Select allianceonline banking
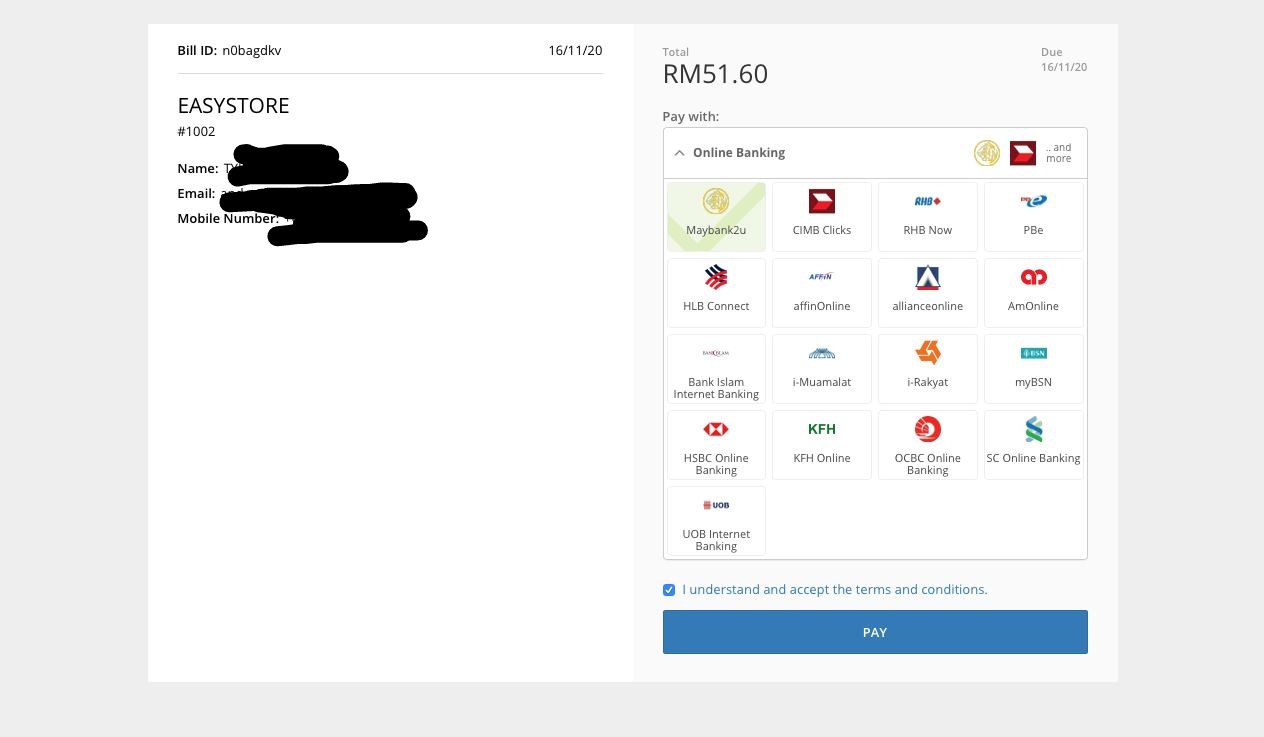 tap(927, 292)
